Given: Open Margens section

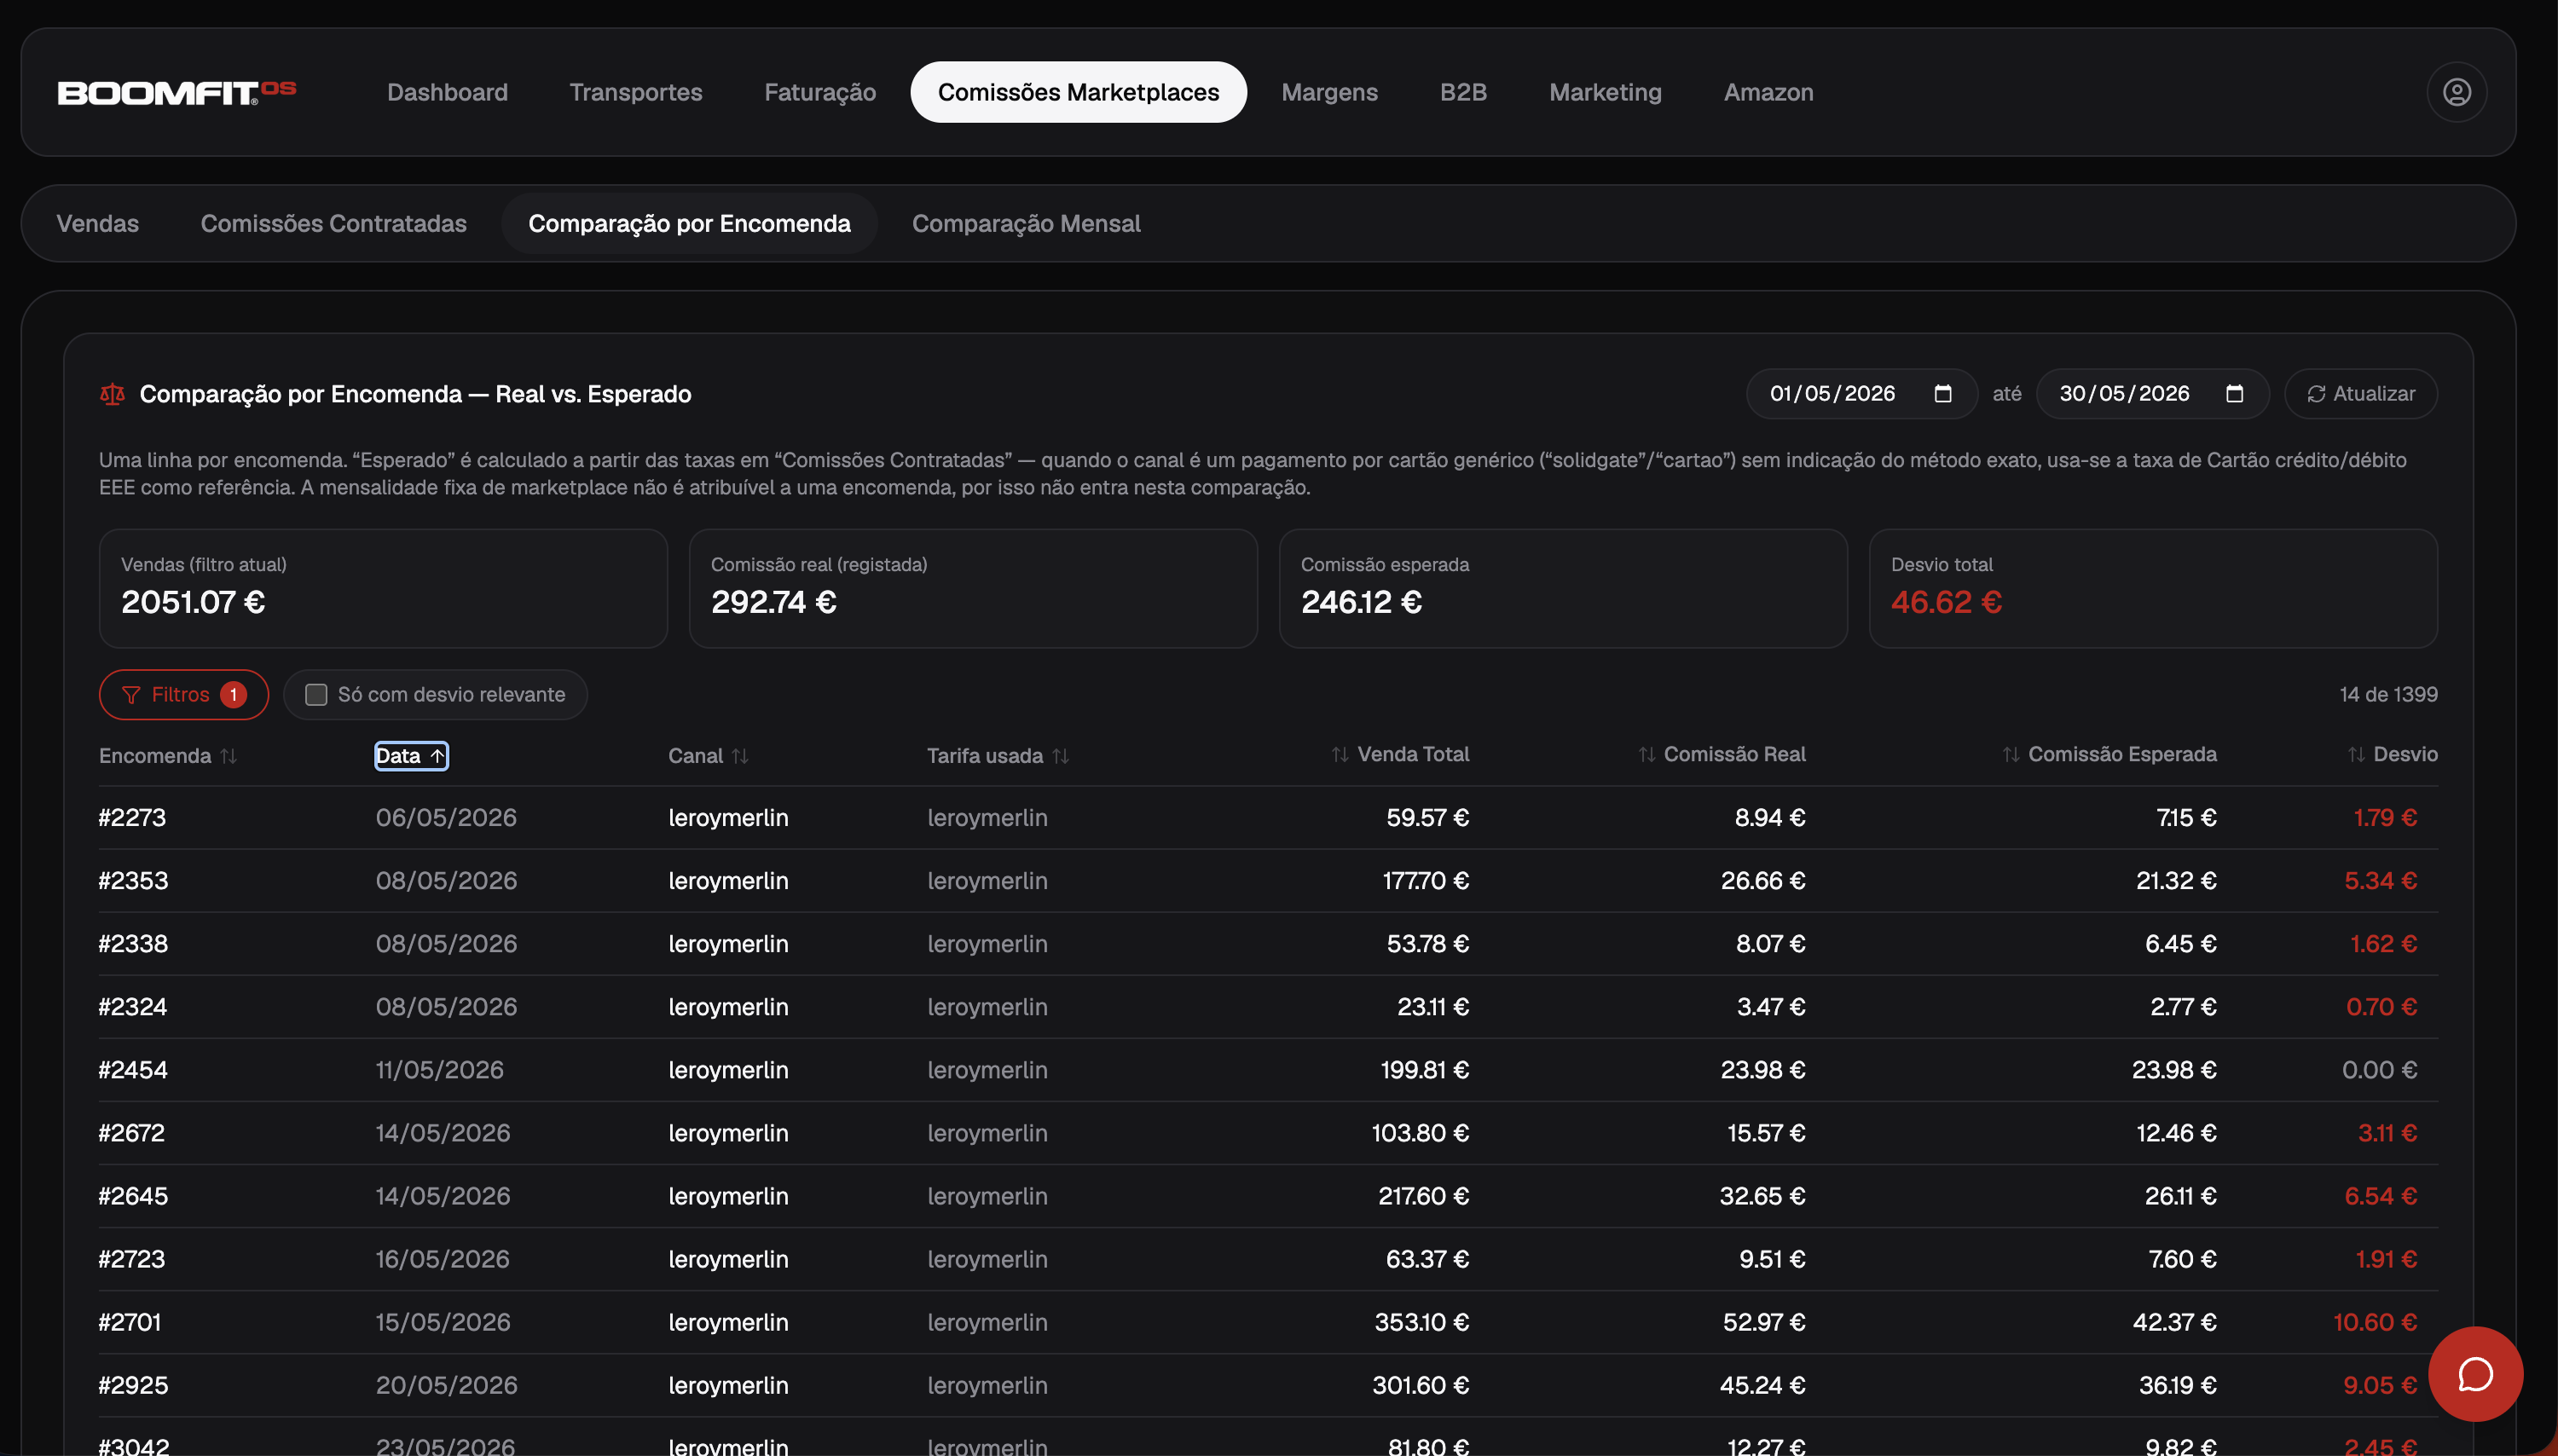Looking at the screenshot, I should [1329, 92].
